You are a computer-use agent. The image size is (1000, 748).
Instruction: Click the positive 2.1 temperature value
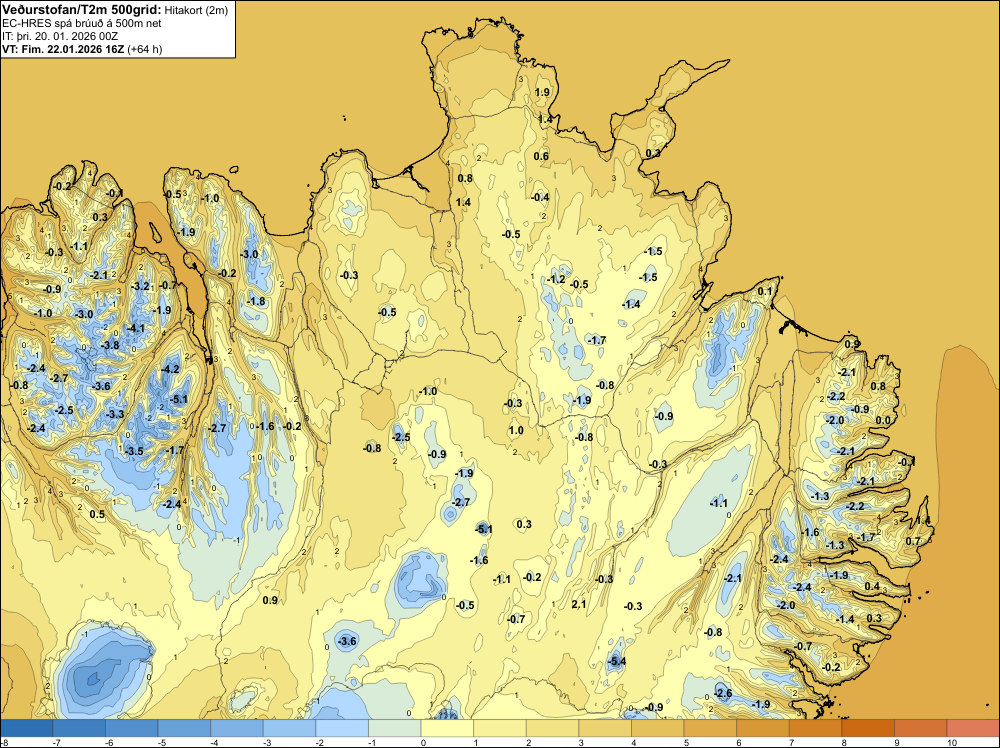tap(578, 604)
